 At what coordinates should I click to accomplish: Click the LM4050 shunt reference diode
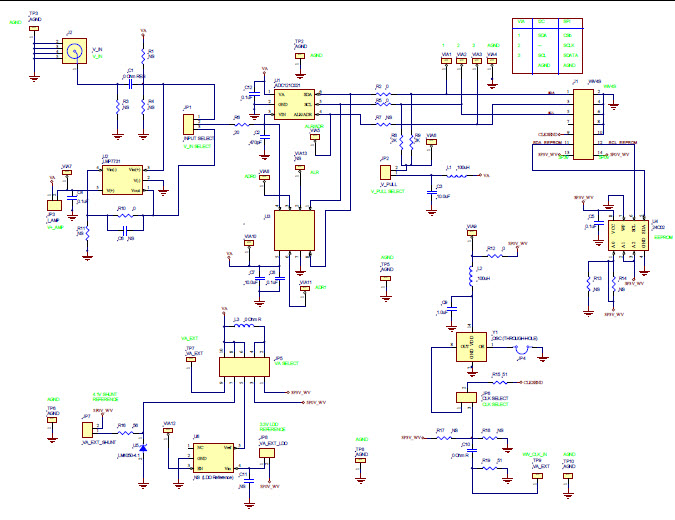tap(142, 447)
